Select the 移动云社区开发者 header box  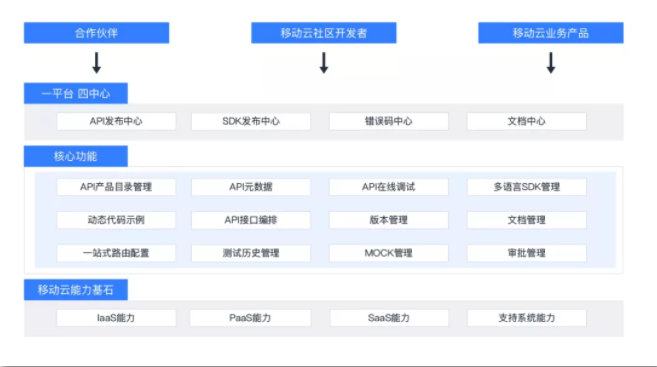pos(323,33)
